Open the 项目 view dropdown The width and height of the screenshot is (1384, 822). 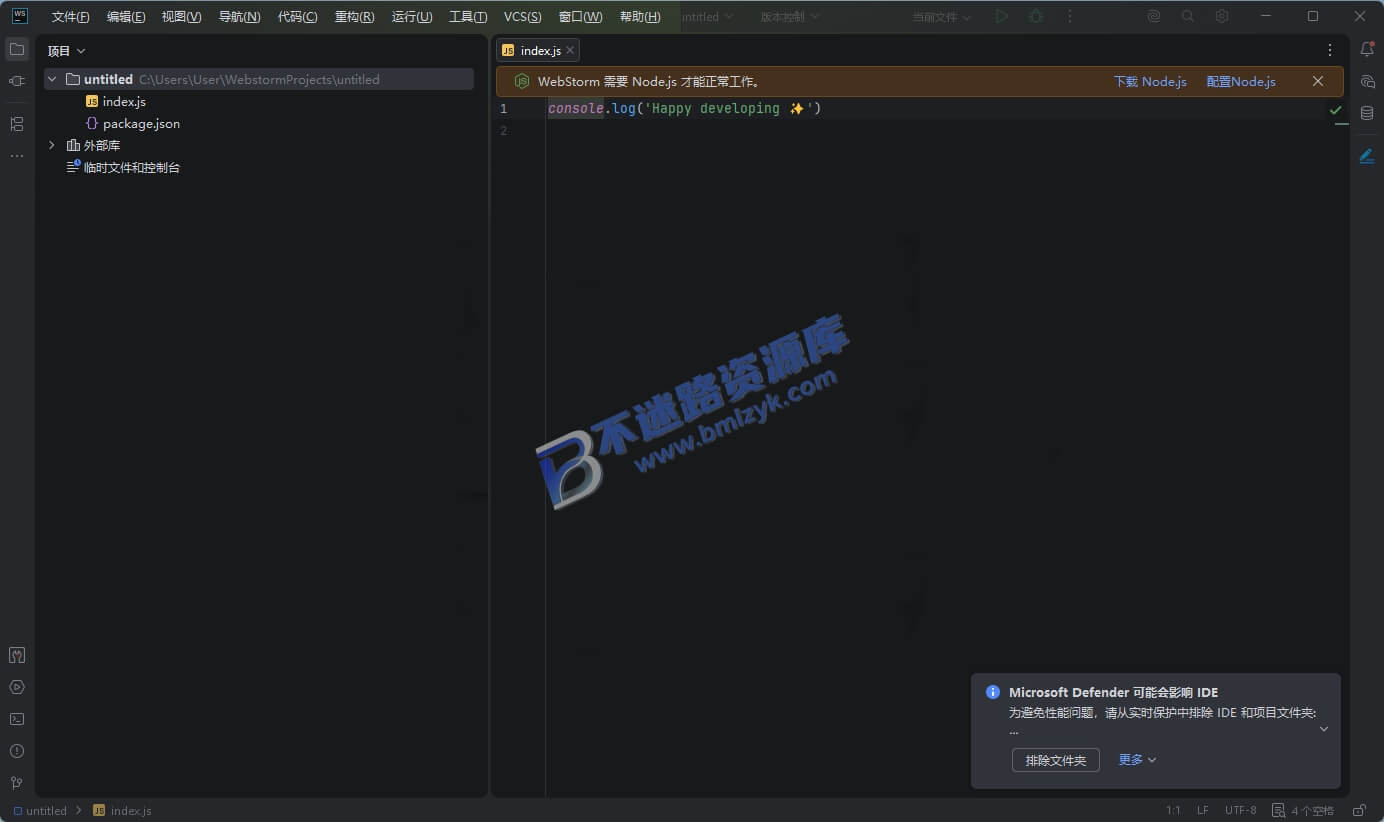[x=67, y=50]
